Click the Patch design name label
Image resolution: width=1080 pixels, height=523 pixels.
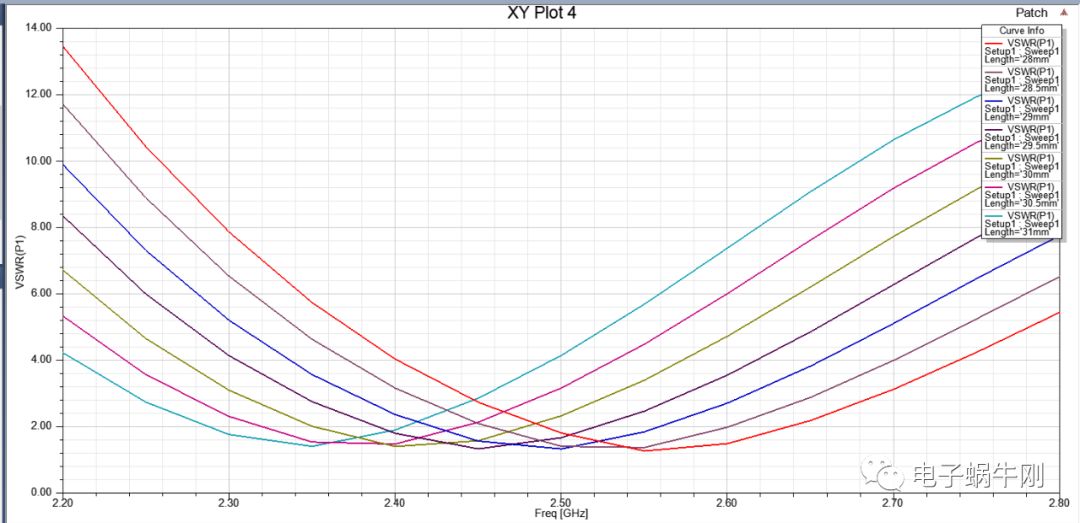[1031, 13]
